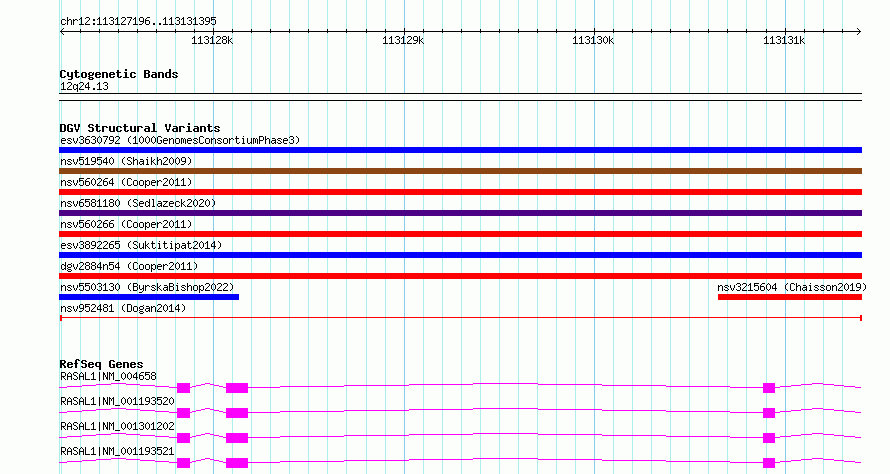Select the red dgv2884n54 variant bar
The width and height of the screenshot is (890, 474).
coord(460,276)
